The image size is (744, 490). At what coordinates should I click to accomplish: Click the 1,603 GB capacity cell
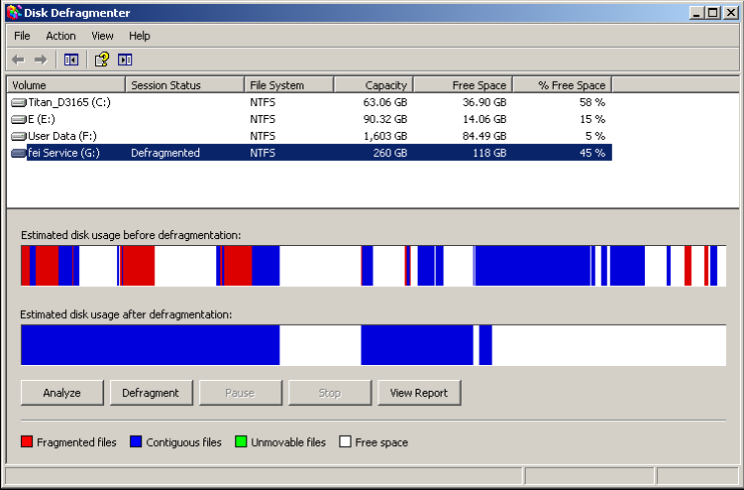click(385, 137)
